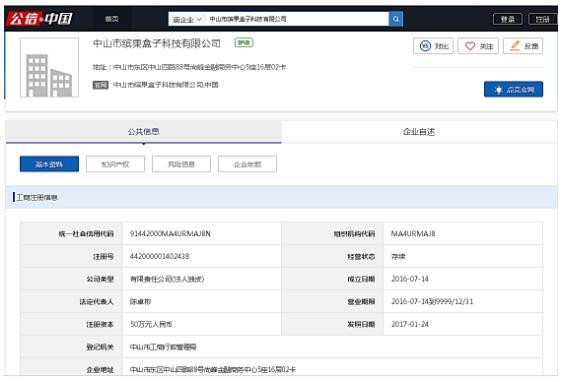This screenshot has height=382, width=562.
Task: Switch to the 企业自述 tab
Action: click(x=419, y=132)
